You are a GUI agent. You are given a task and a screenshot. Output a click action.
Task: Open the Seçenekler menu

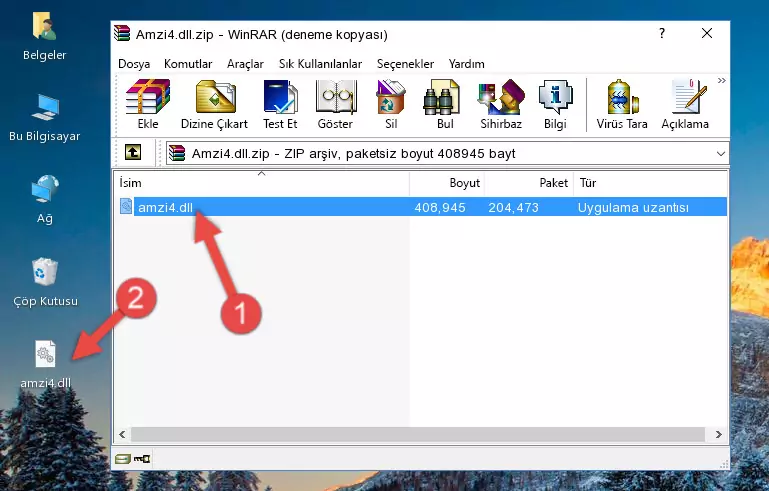[405, 64]
